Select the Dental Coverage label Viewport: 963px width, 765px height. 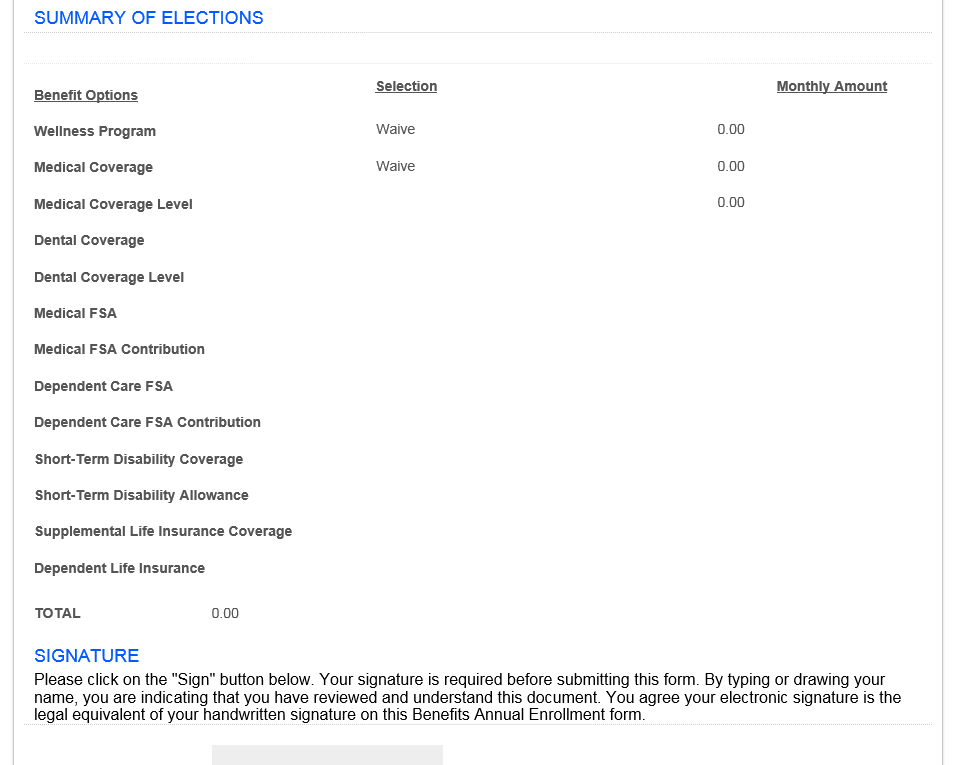click(x=90, y=240)
